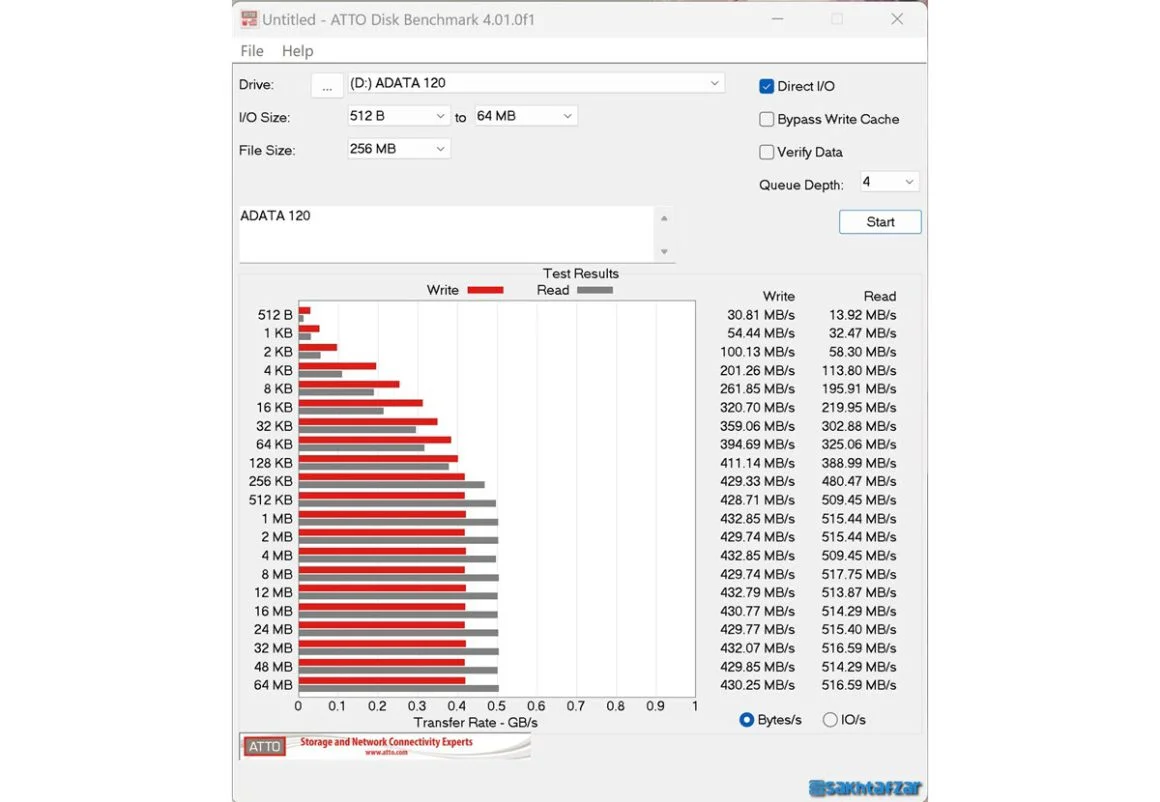Open the Help menu
The height and width of the screenshot is (802, 1160).
297,51
